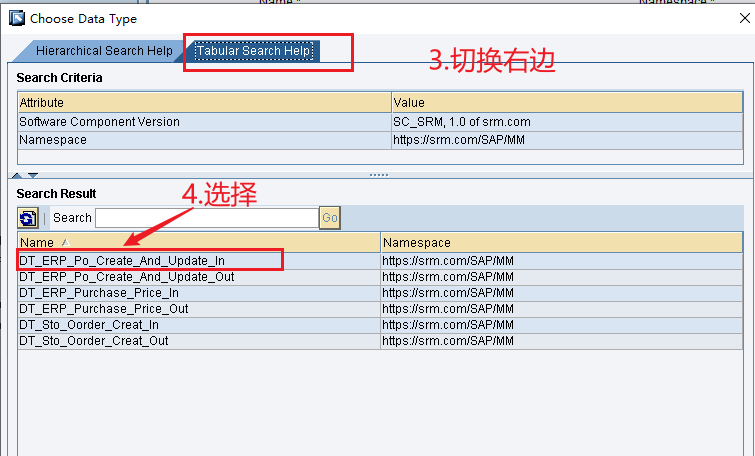
Task: Click namespace cell for DT_ERP_Purchase_Price_In
Action: tap(562, 293)
